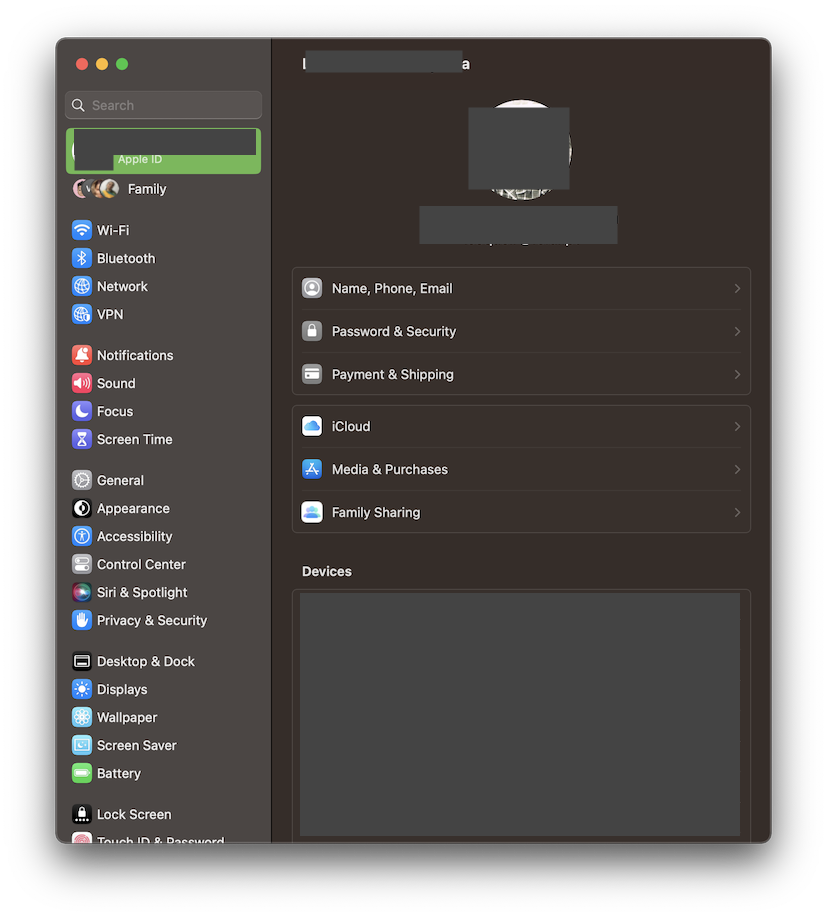Viewport: 827px width, 917px height.
Task: Click the VPN icon in sidebar
Action: pyautogui.click(x=82, y=314)
